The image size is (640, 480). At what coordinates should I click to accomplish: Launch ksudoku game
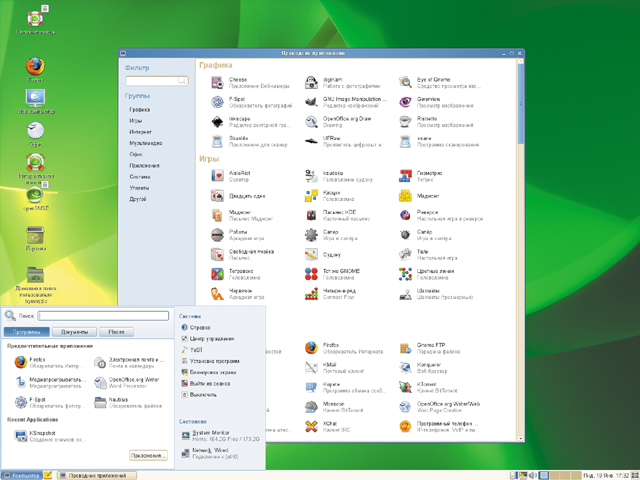tap(338, 176)
